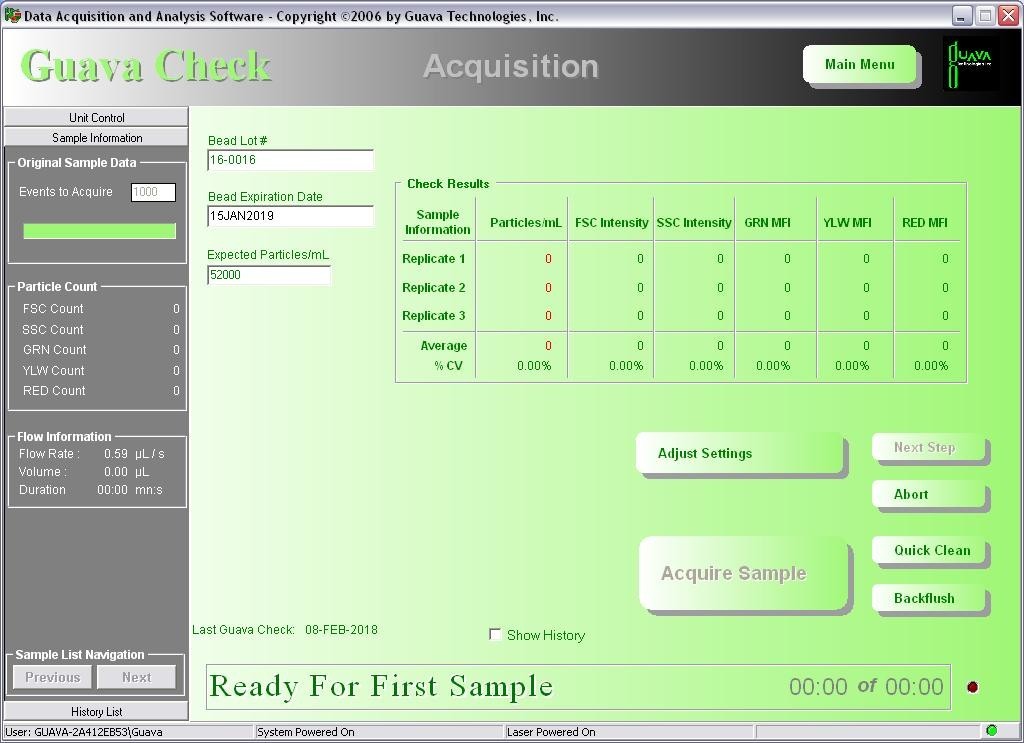Image resolution: width=1024 pixels, height=743 pixels.
Task: Click the Particles/mL column header
Action: [x=526, y=223]
